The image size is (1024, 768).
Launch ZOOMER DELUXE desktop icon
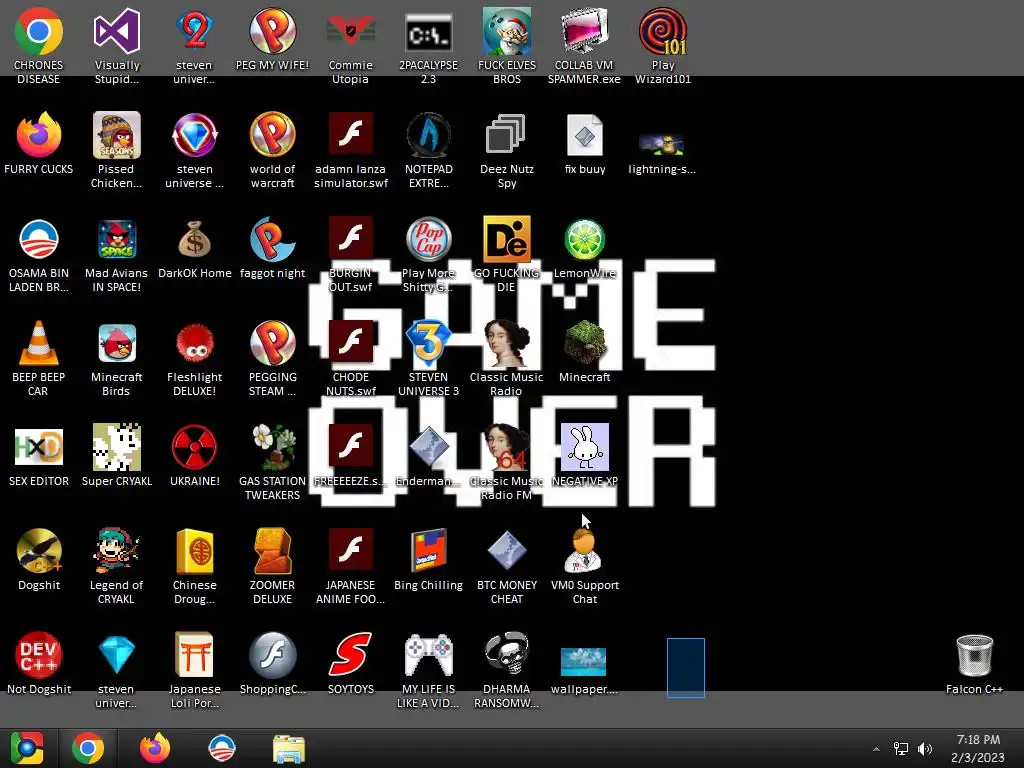pos(272,551)
